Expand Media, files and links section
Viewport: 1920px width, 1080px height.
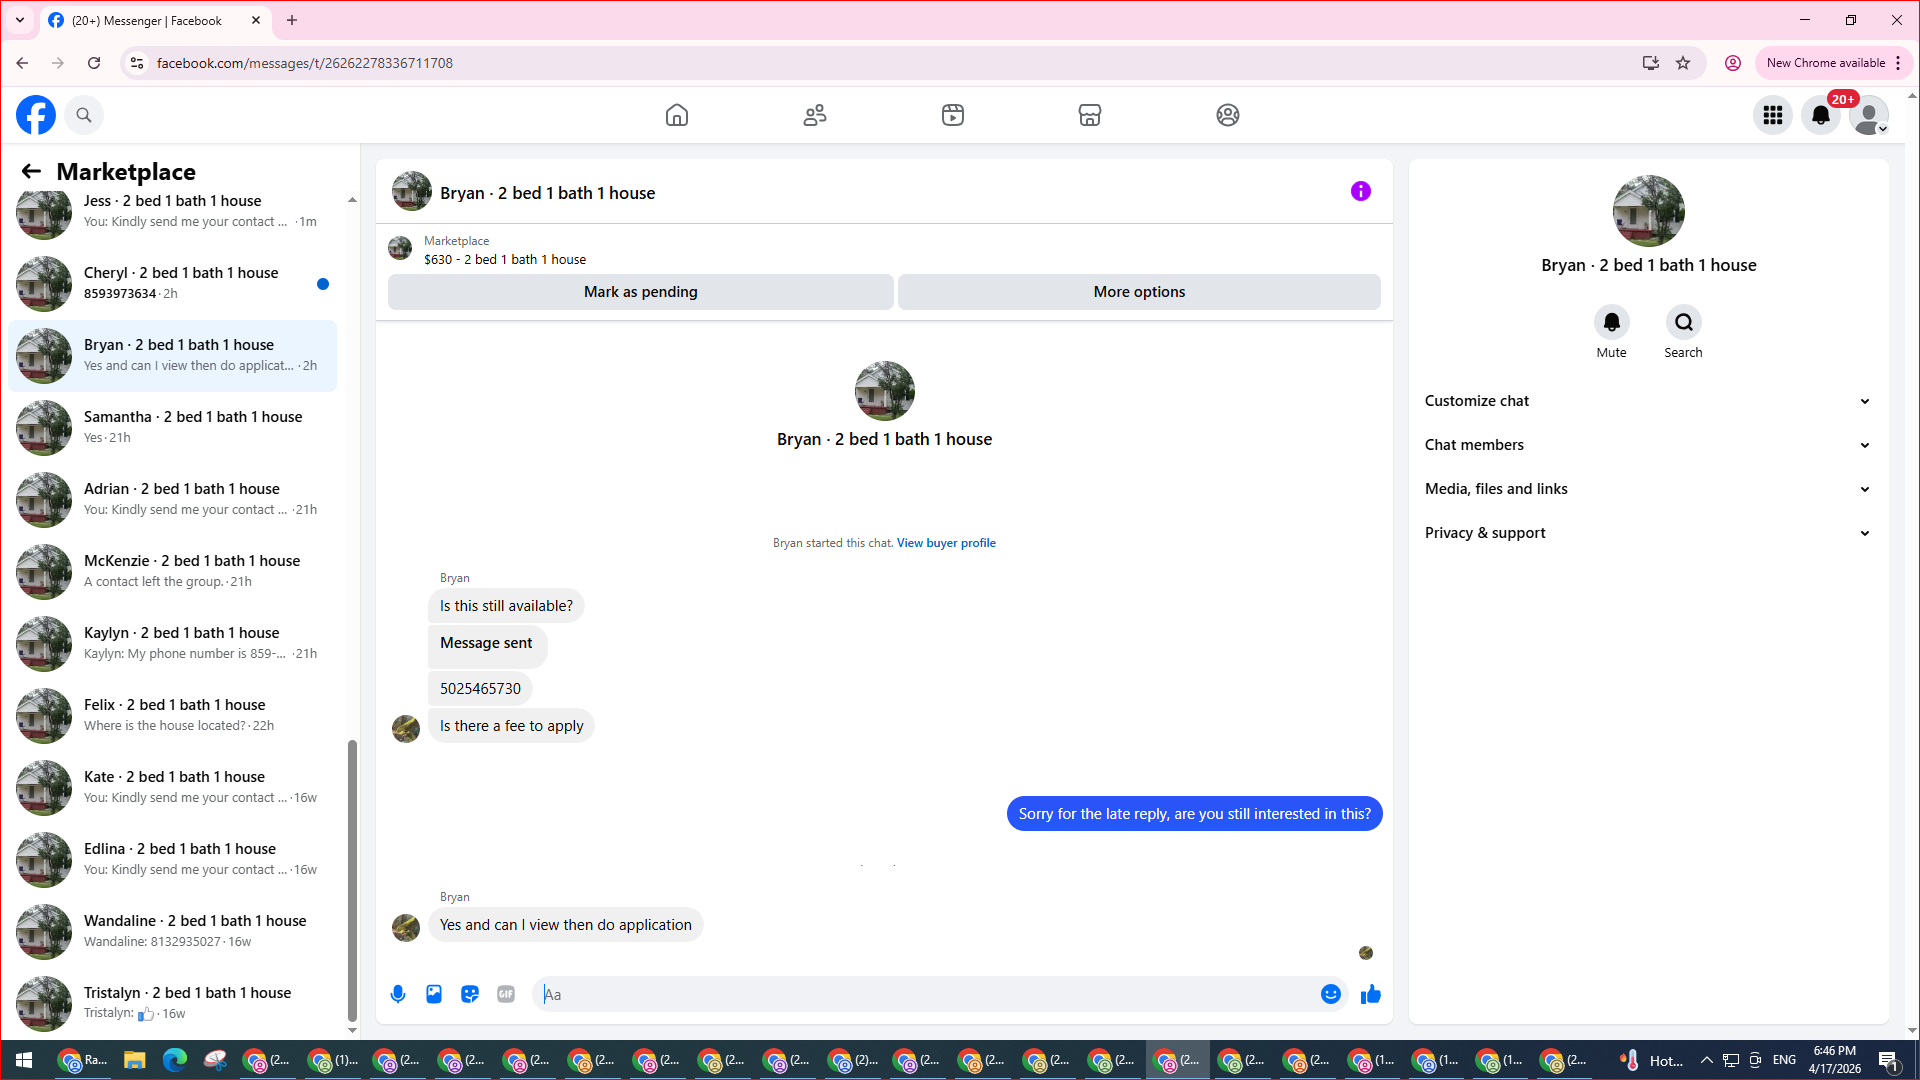(x=1648, y=489)
